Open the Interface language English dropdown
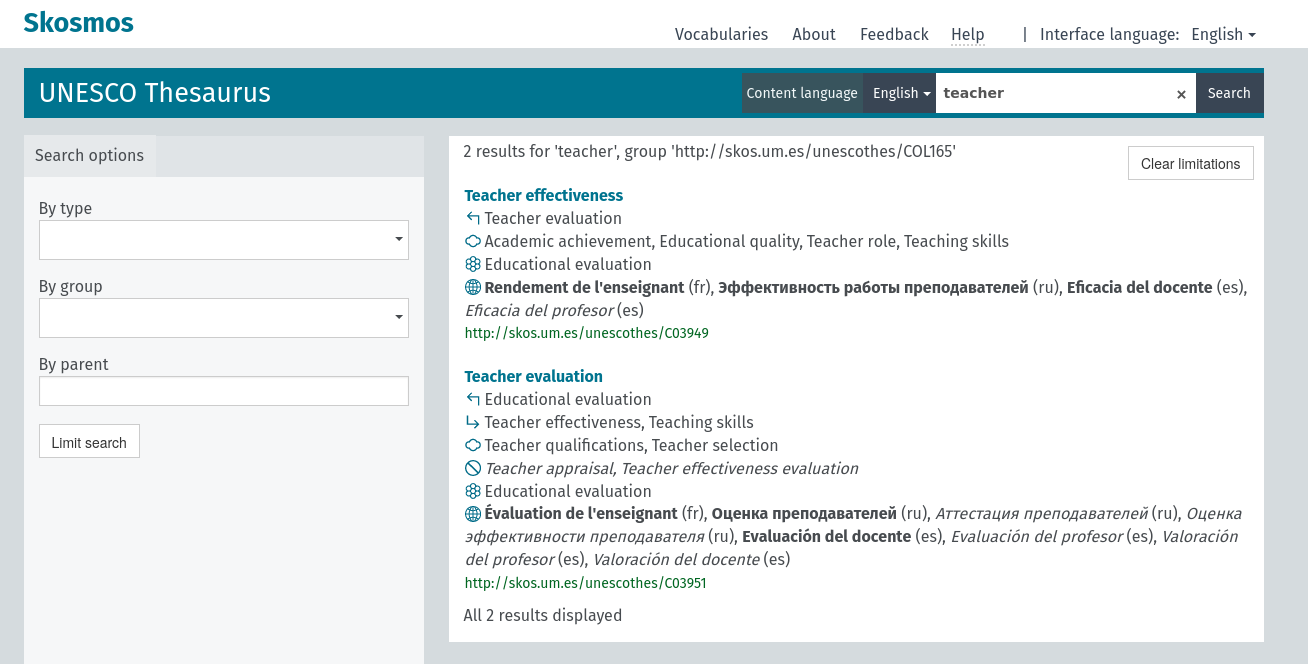 coord(1223,34)
